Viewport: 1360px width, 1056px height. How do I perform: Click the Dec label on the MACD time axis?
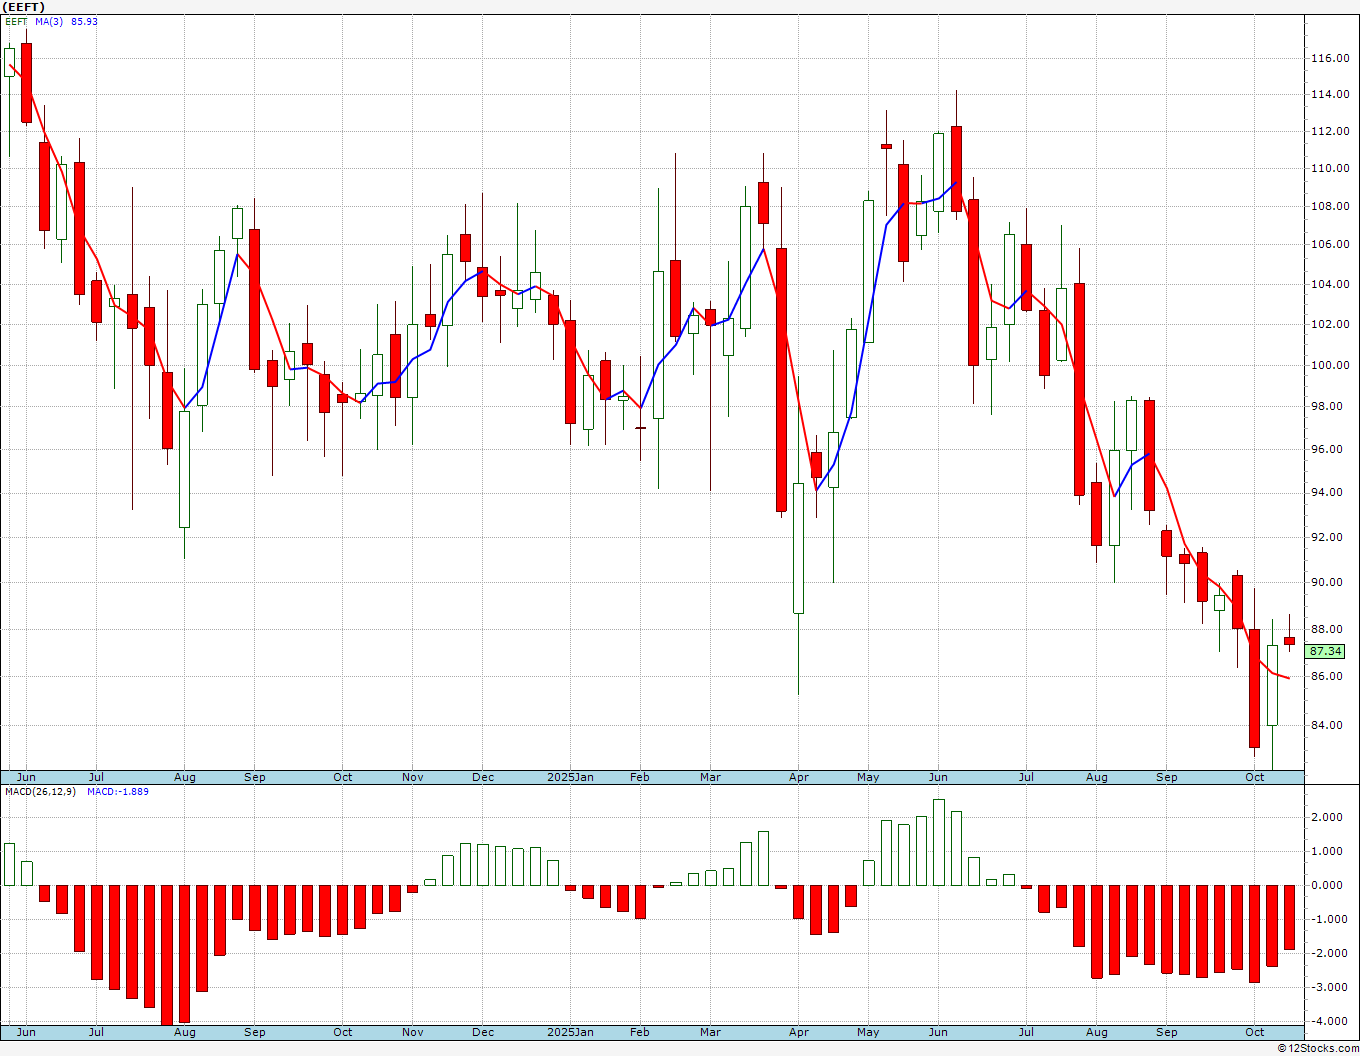click(483, 1032)
